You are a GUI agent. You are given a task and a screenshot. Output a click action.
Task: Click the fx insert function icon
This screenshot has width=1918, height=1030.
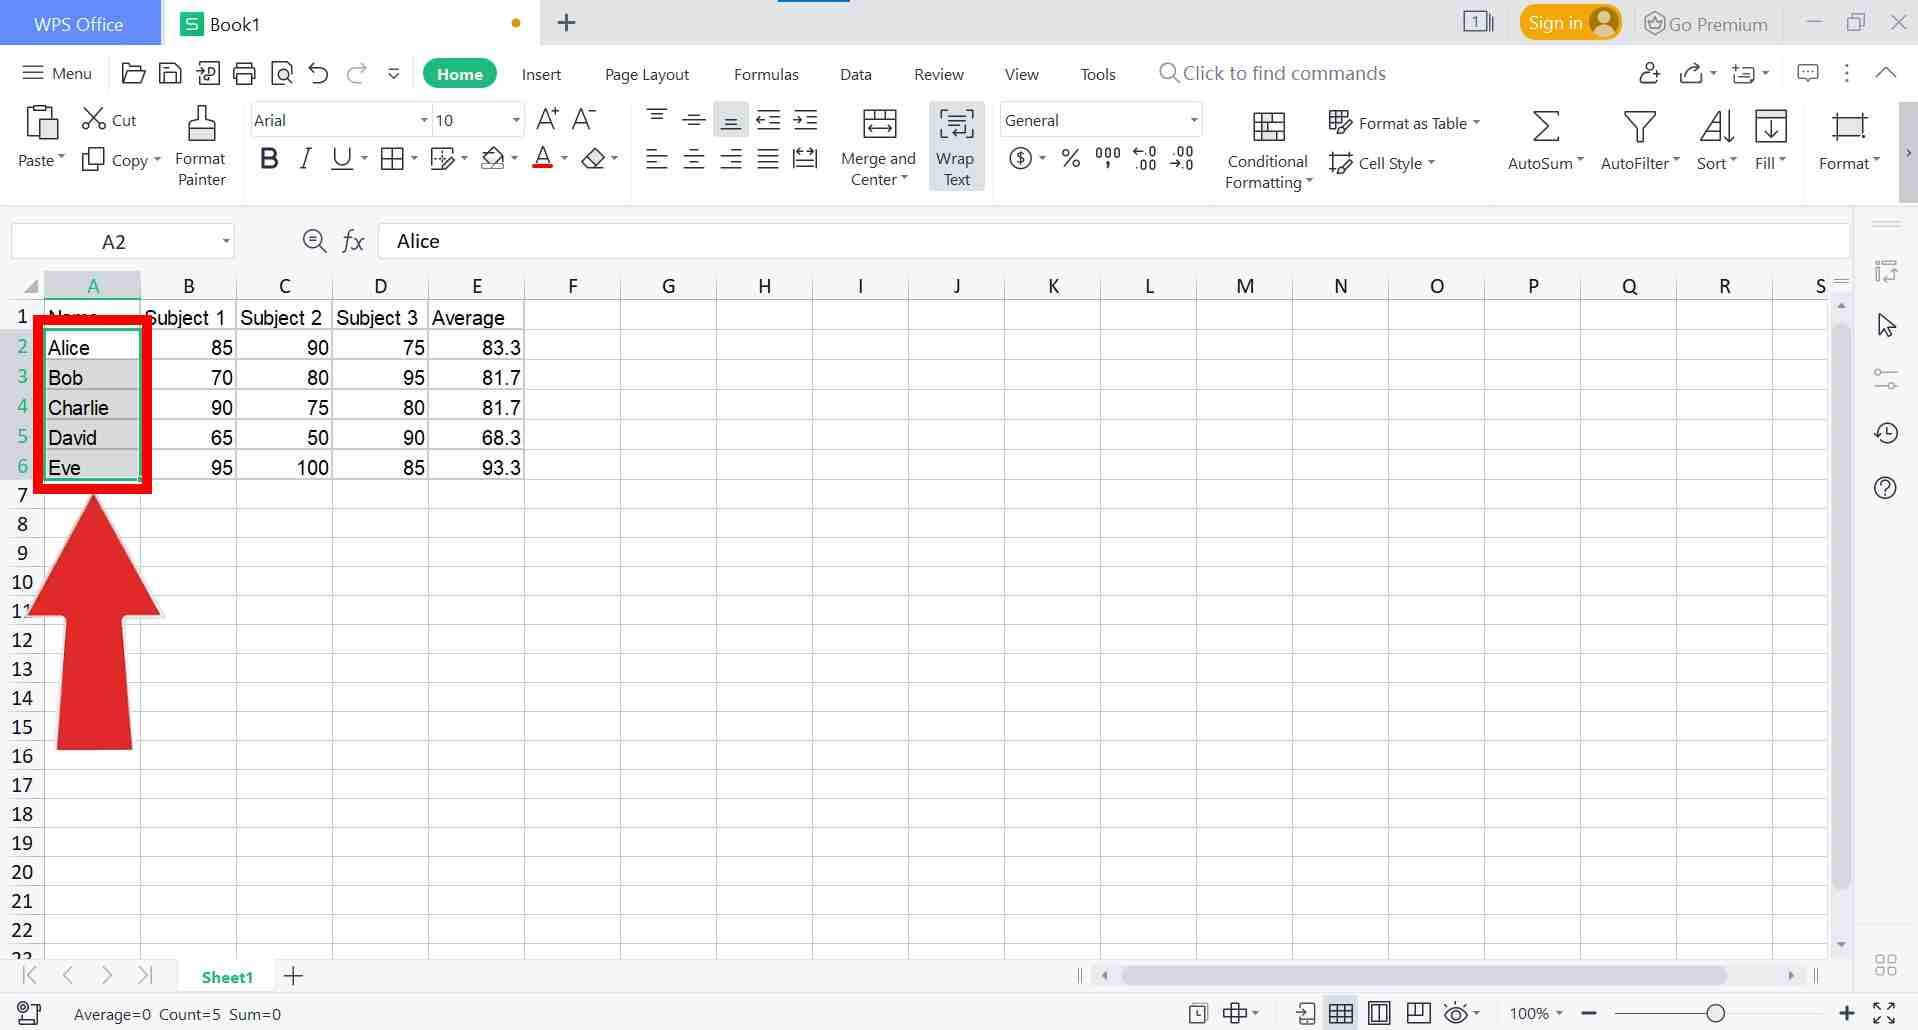point(352,240)
